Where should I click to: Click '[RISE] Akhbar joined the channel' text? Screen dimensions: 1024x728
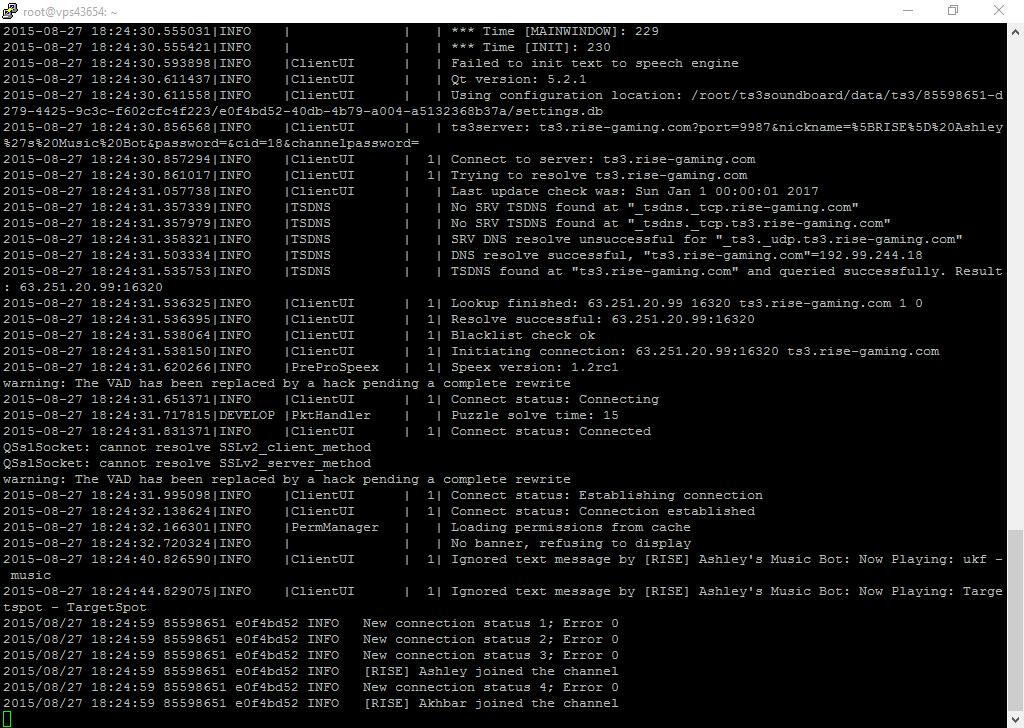point(490,703)
